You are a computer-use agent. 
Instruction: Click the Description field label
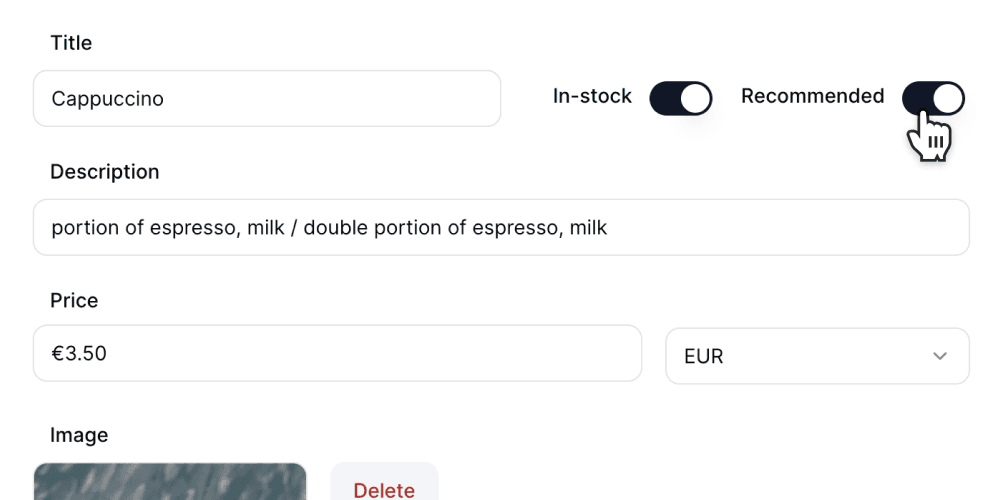(x=104, y=172)
